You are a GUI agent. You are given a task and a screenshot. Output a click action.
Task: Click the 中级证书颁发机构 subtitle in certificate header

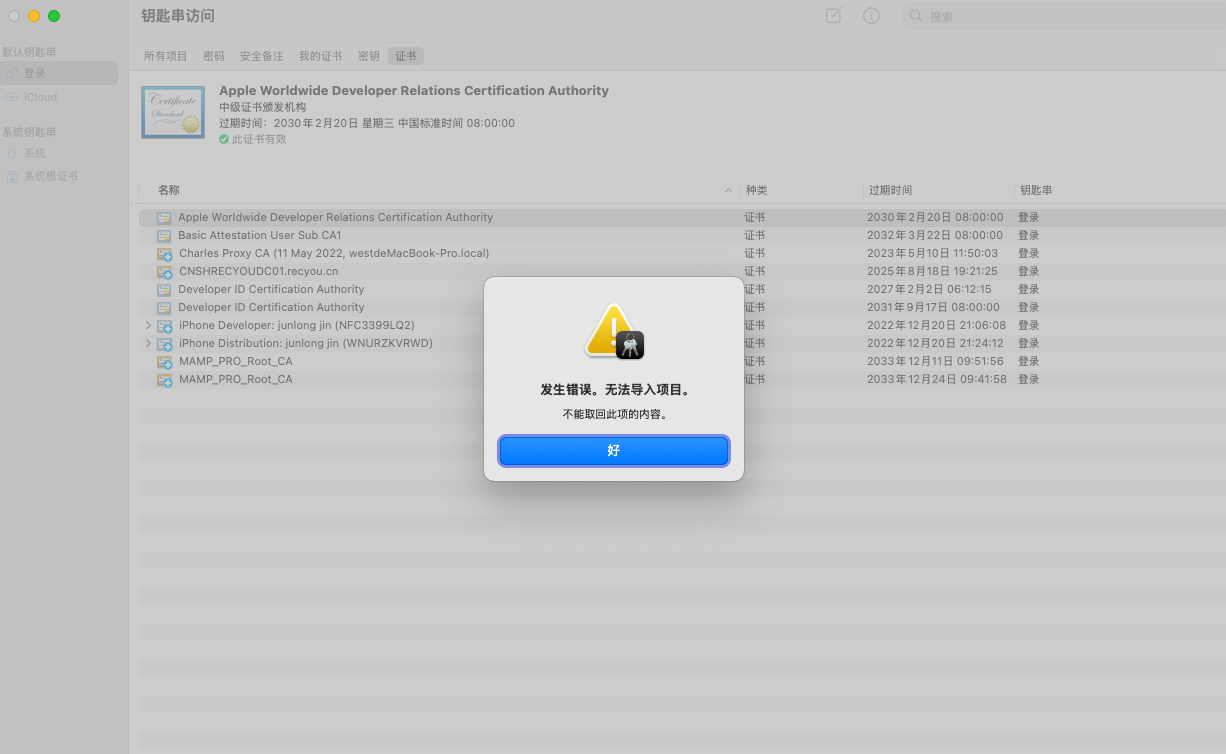[x=262, y=107]
